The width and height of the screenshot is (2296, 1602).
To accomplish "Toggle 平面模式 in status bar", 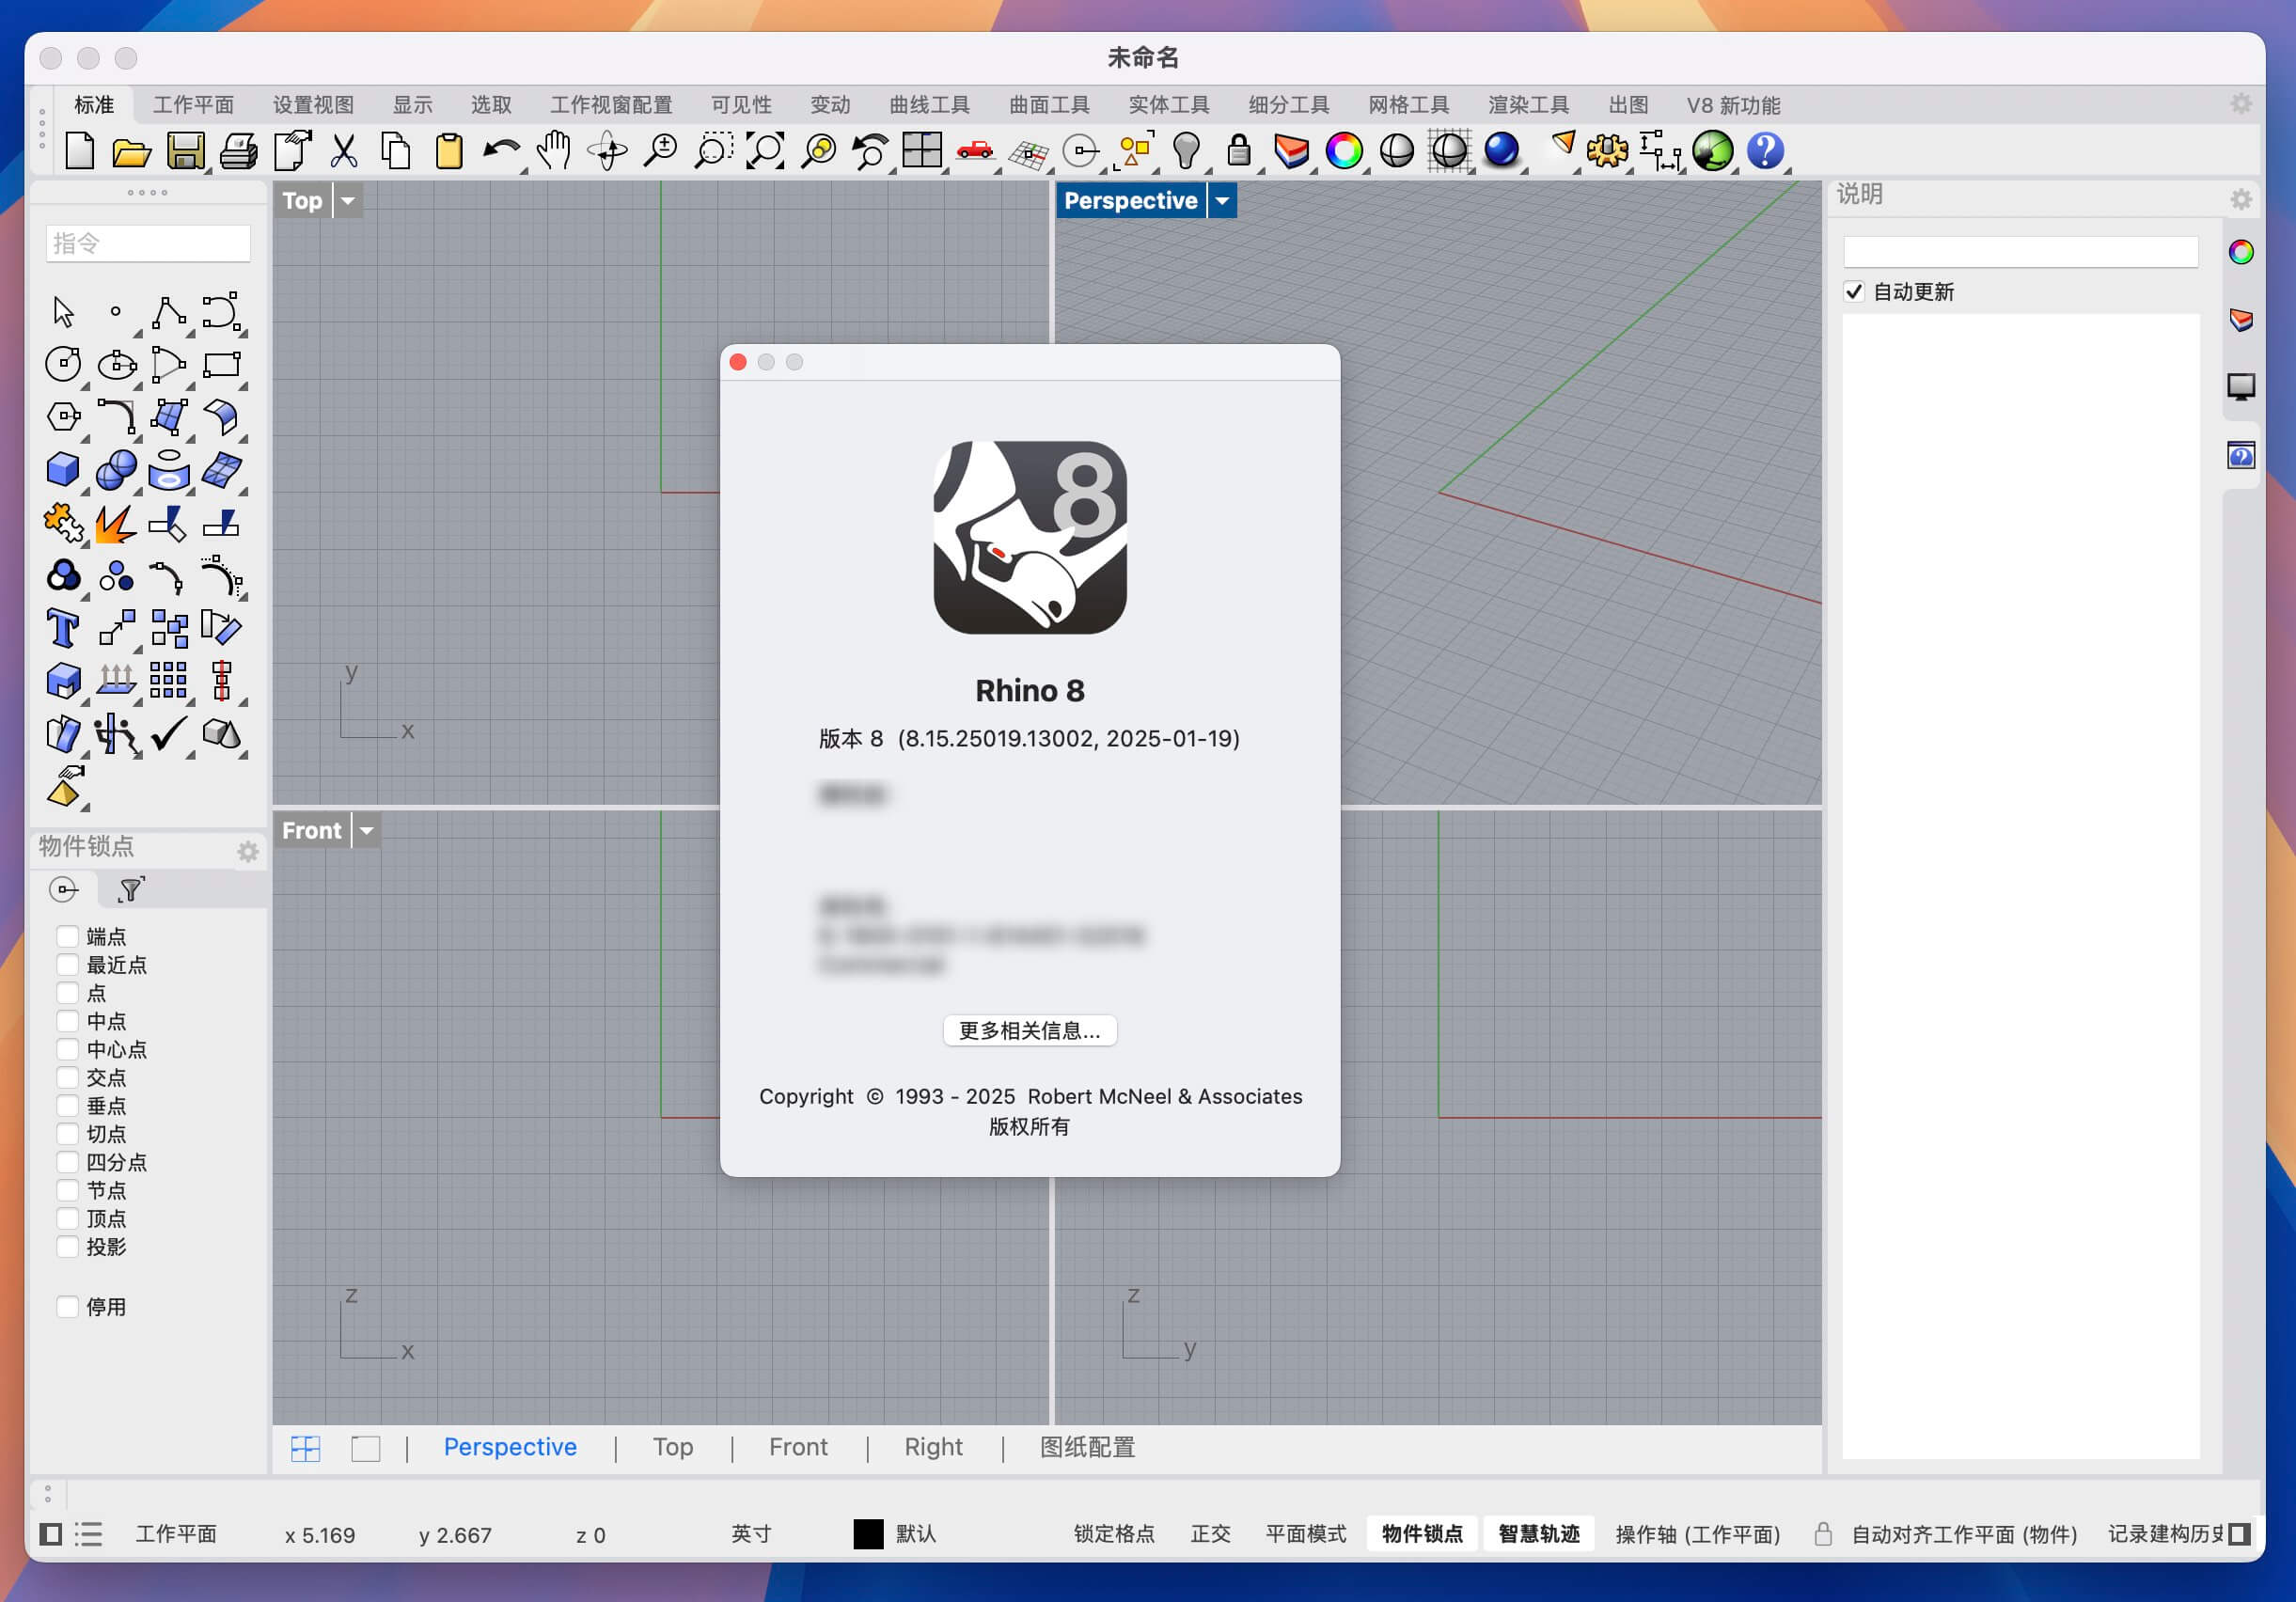I will [x=1305, y=1533].
